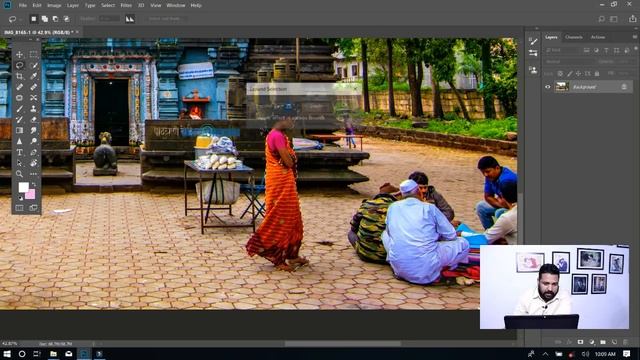Click the Background layer thumbnail
The image size is (640, 360).
pos(562,87)
